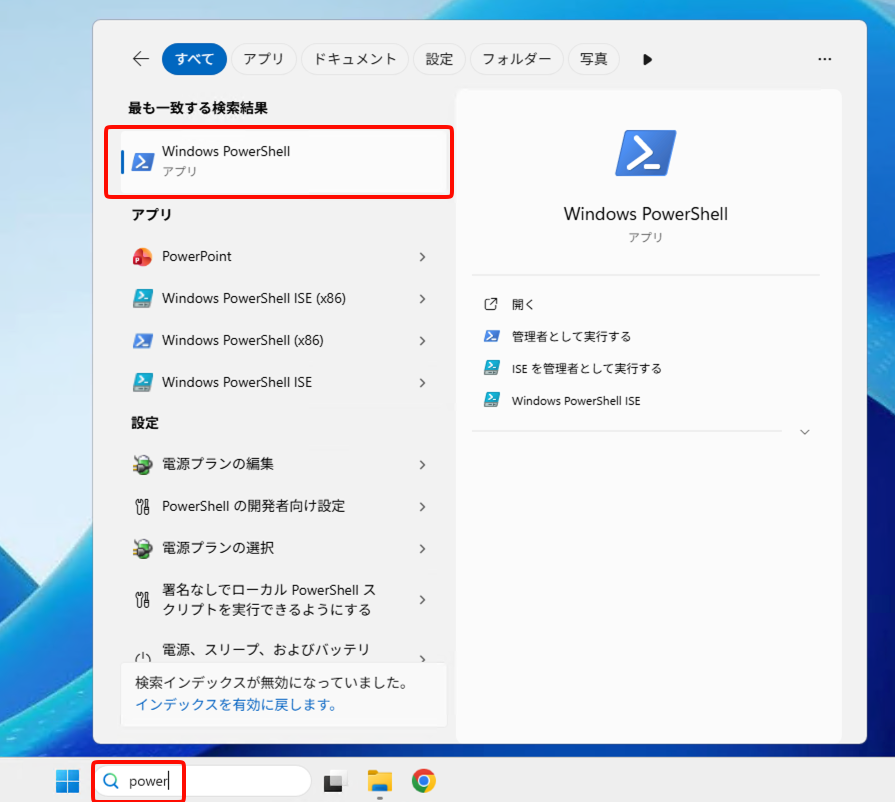The height and width of the screenshot is (802, 895).
Task: Click the 電源プランの選択 icon
Action: pos(142,549)
